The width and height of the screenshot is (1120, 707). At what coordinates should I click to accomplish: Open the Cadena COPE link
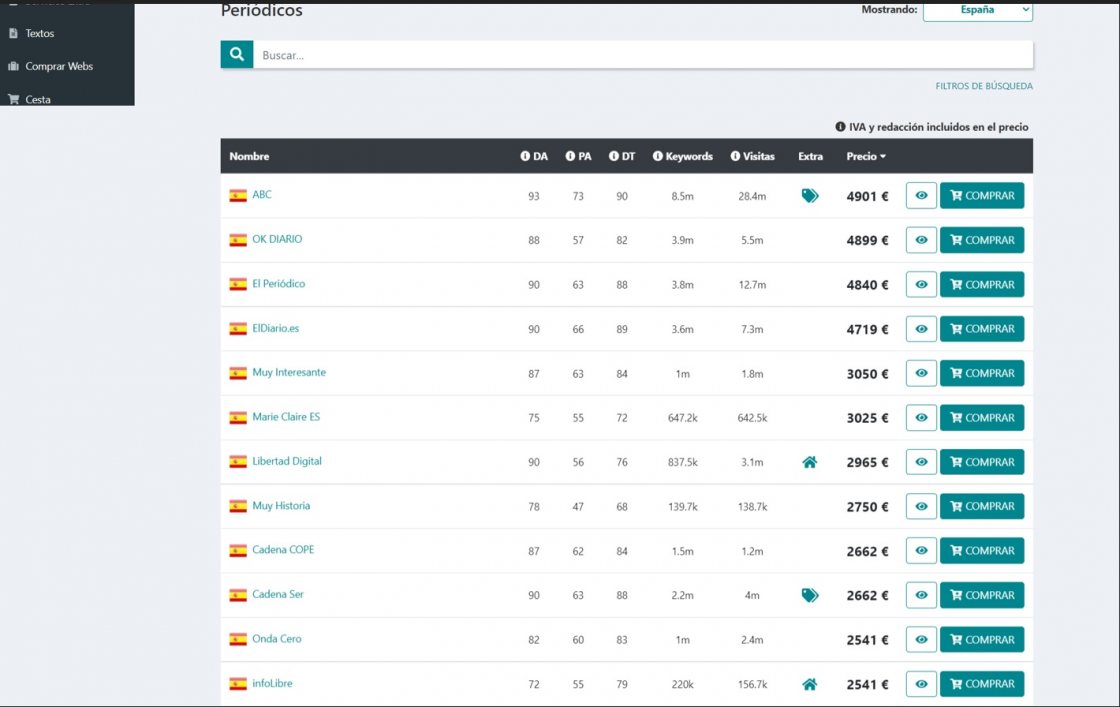(x=283, y=550)
